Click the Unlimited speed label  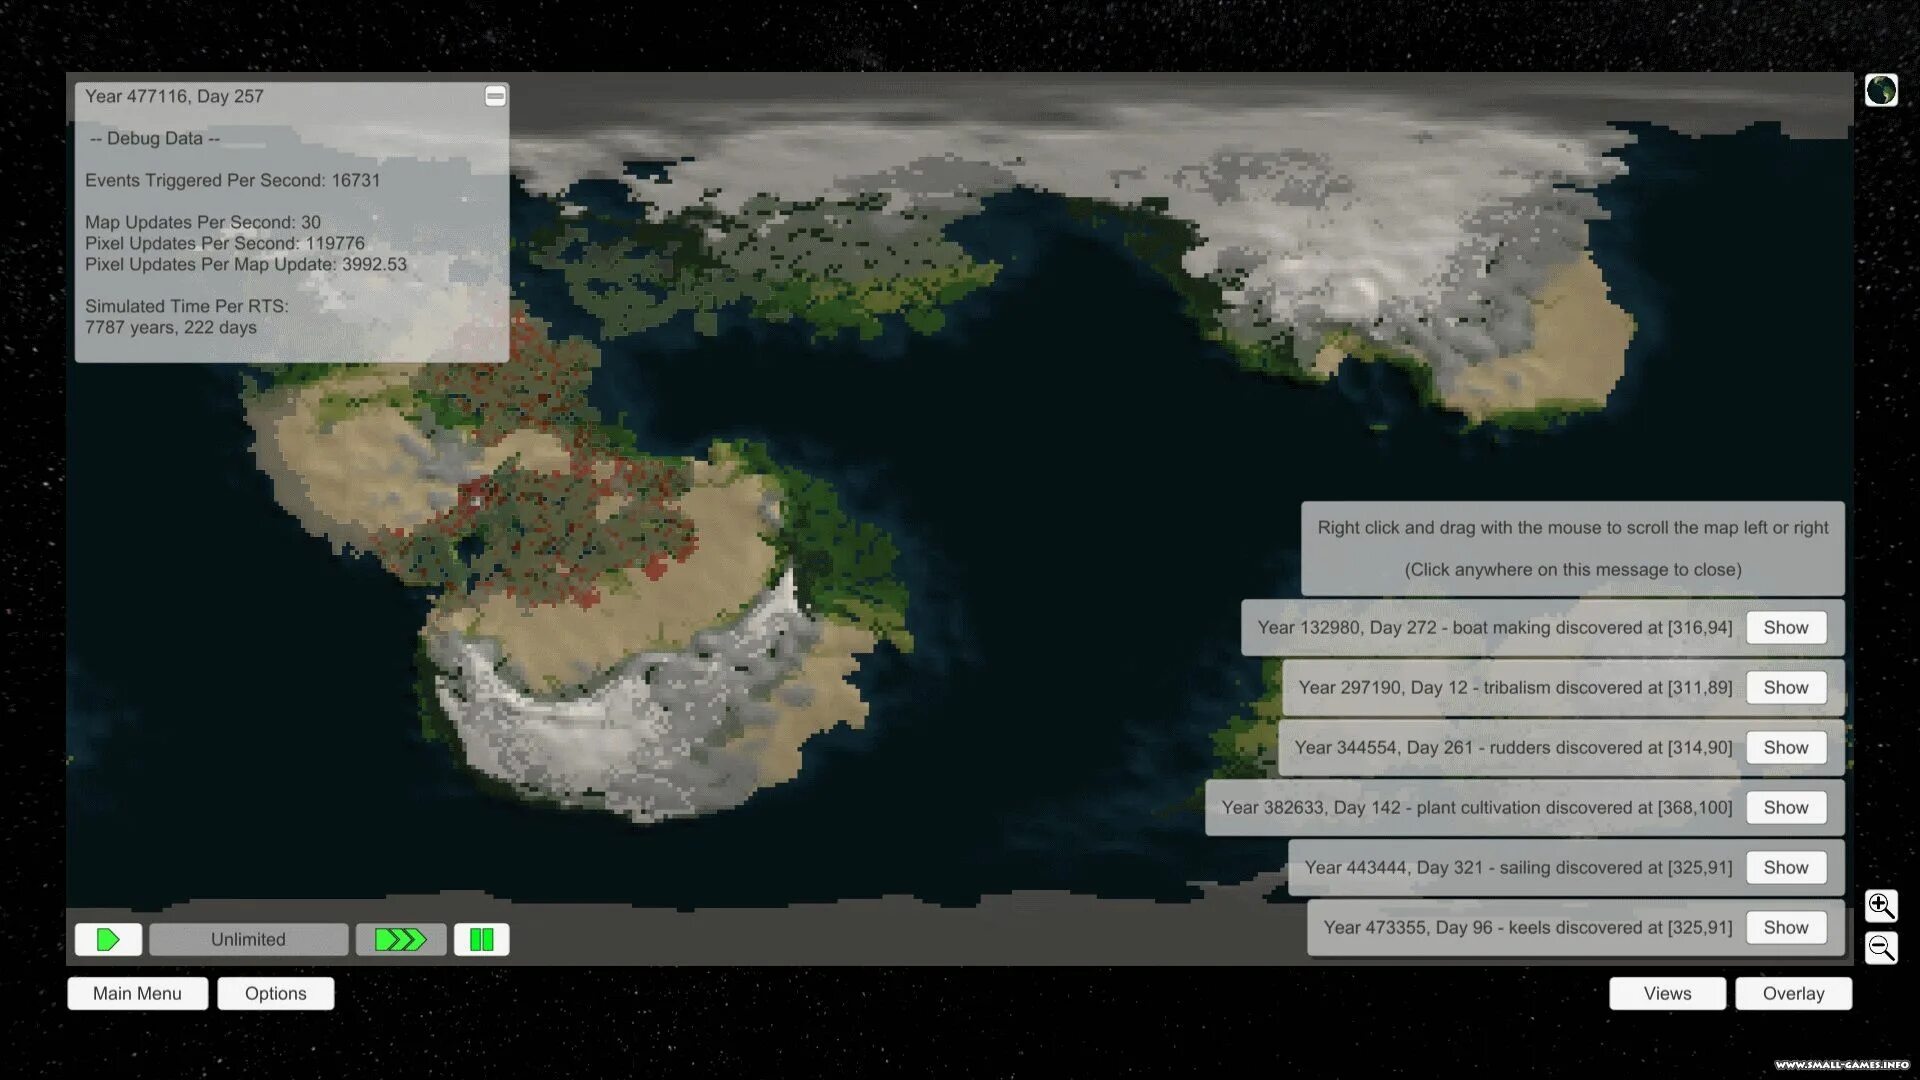(x=248, y=939)
